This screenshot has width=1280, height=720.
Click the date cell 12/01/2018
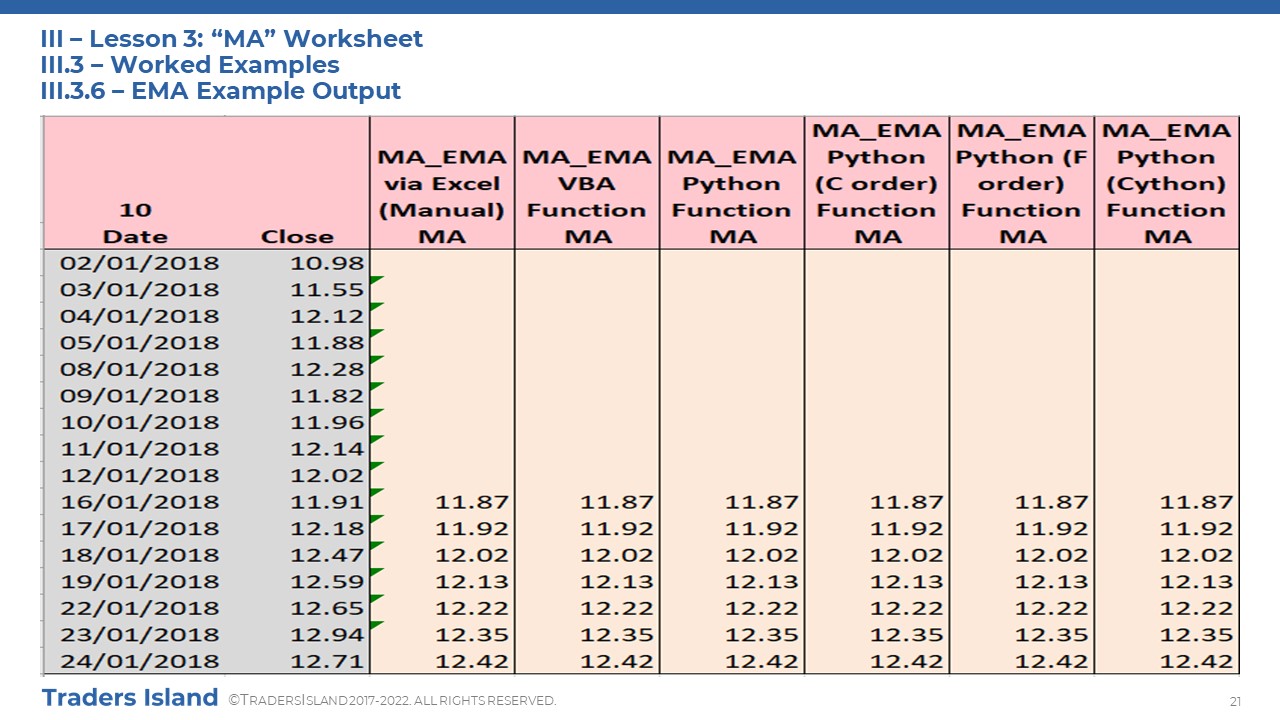(140, 475)
